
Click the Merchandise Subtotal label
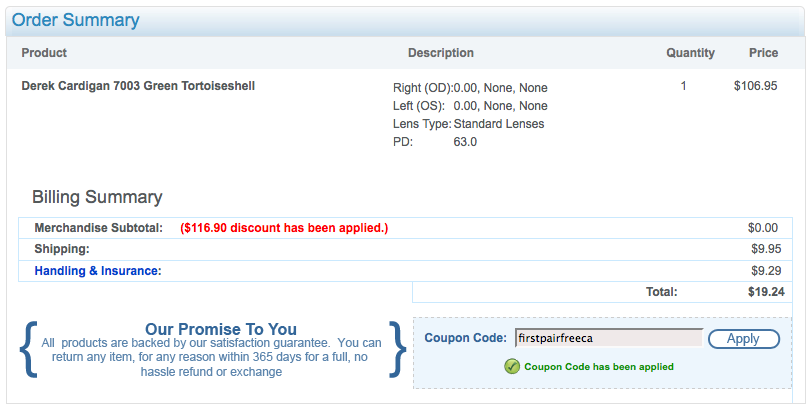pos(98,228)
